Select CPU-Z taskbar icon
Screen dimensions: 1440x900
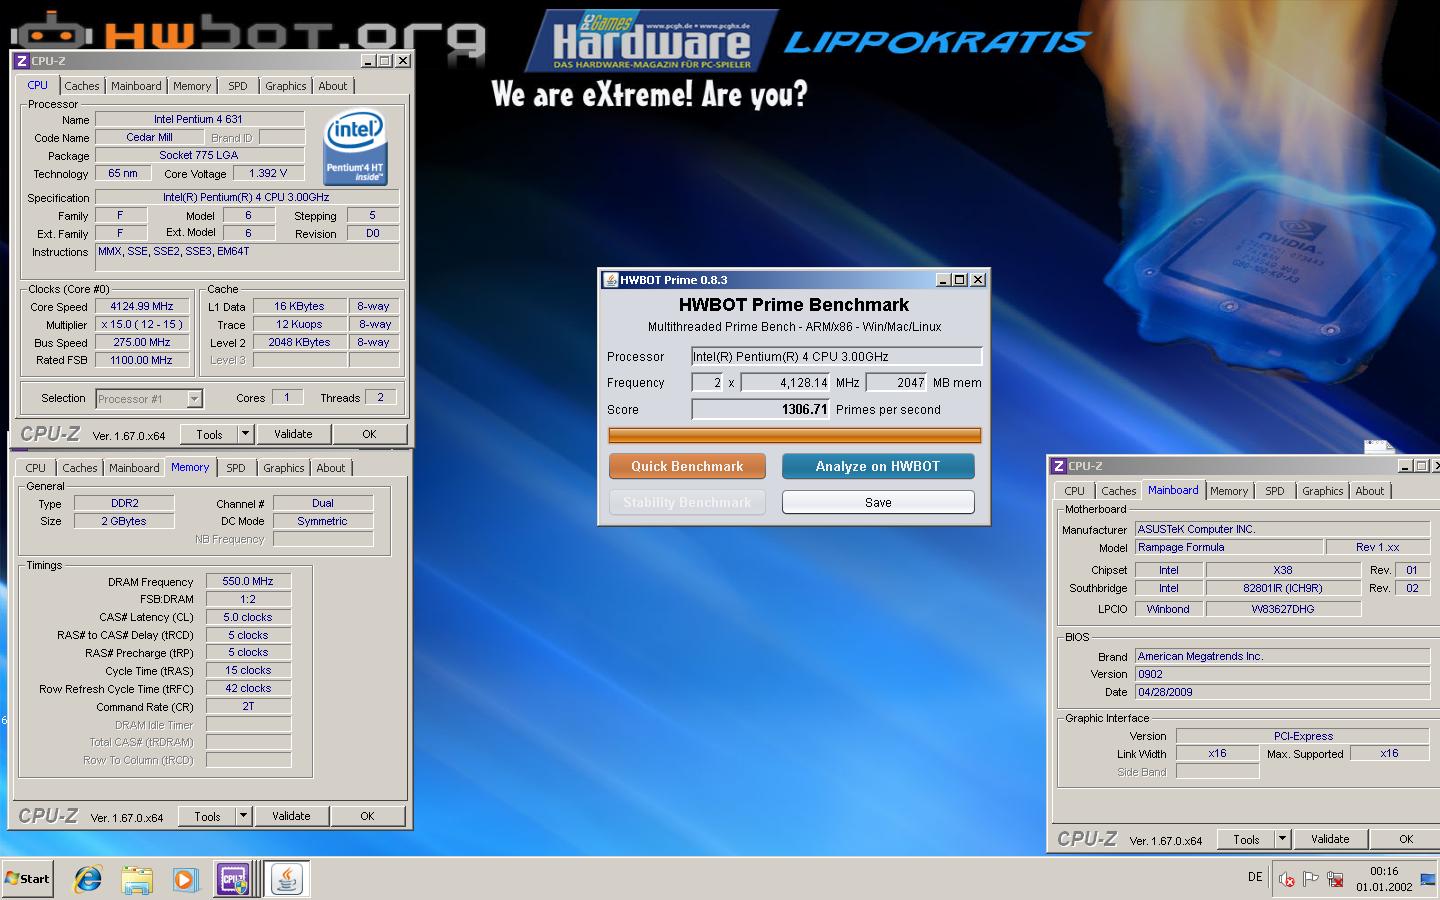pos(234,879)
